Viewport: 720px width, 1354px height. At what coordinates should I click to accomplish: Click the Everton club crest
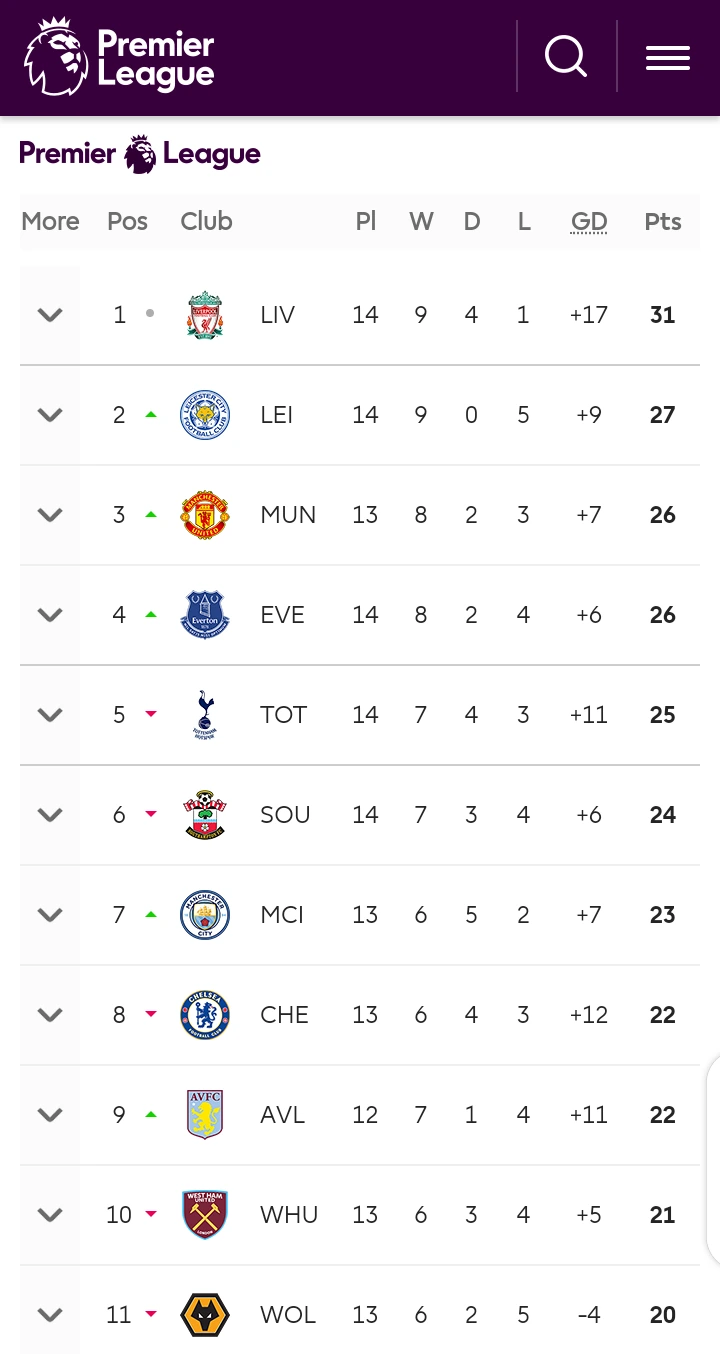pos(205,615)
